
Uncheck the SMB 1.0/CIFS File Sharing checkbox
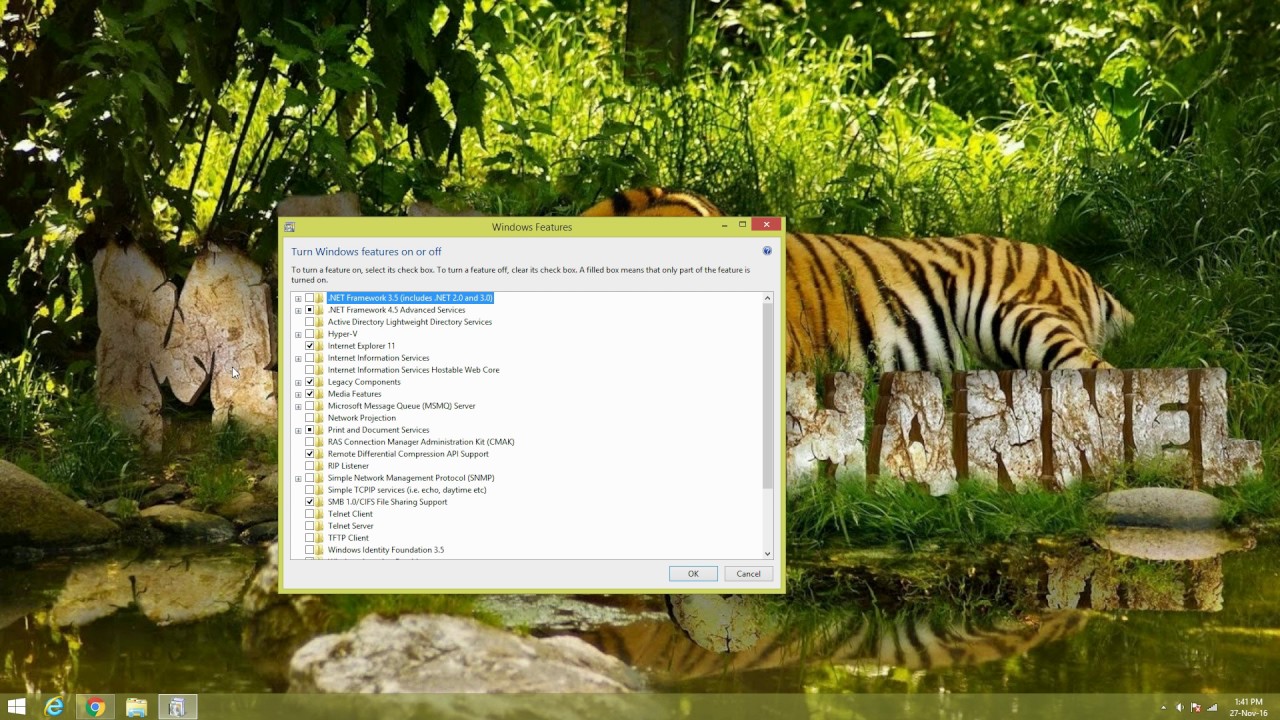(x=309, y=502)
